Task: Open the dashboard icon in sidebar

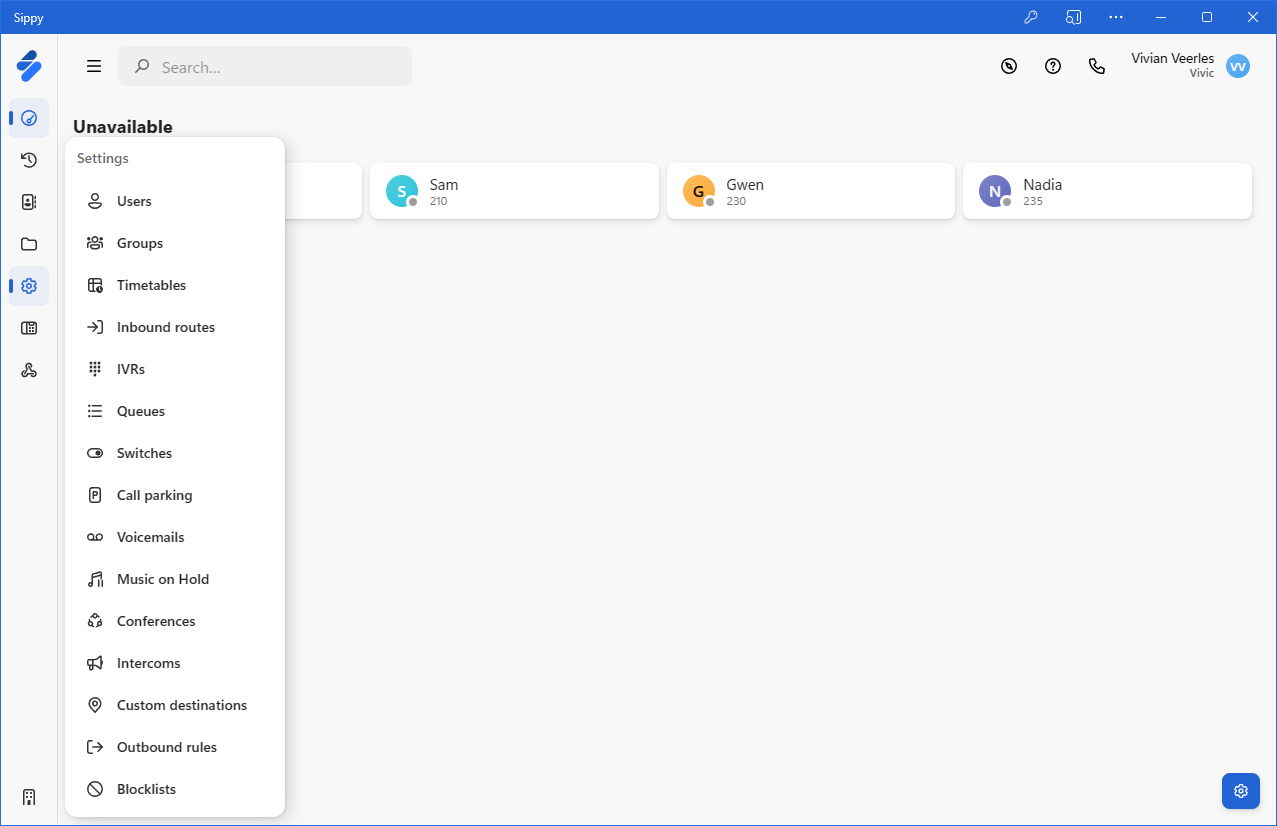Action: pyautogui.click(x=29, y=118)
